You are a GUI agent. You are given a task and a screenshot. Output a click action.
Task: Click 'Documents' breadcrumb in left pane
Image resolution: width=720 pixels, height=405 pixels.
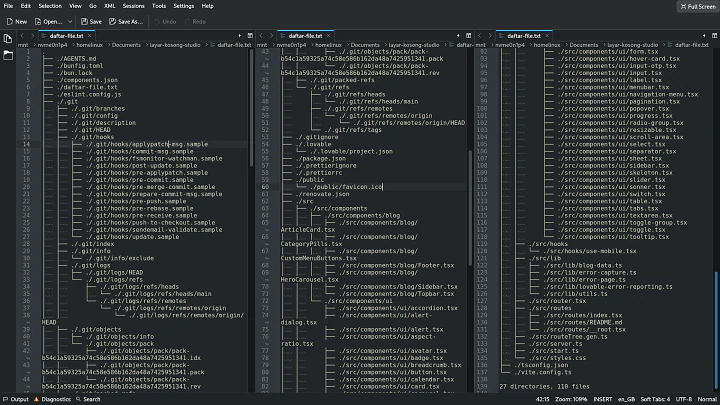(x=126, y=45)
